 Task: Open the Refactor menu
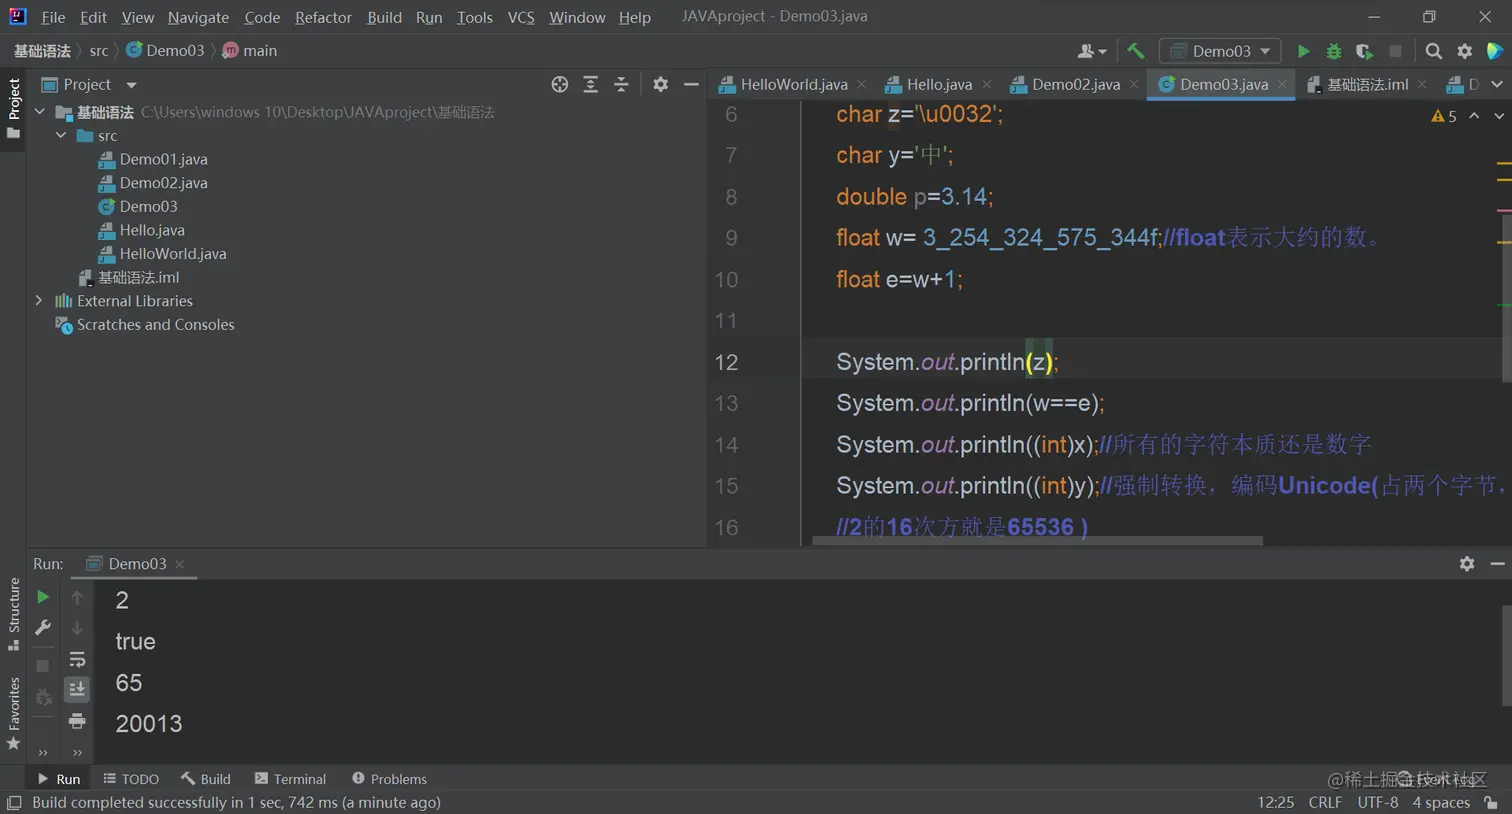click(x=323, y=17)
